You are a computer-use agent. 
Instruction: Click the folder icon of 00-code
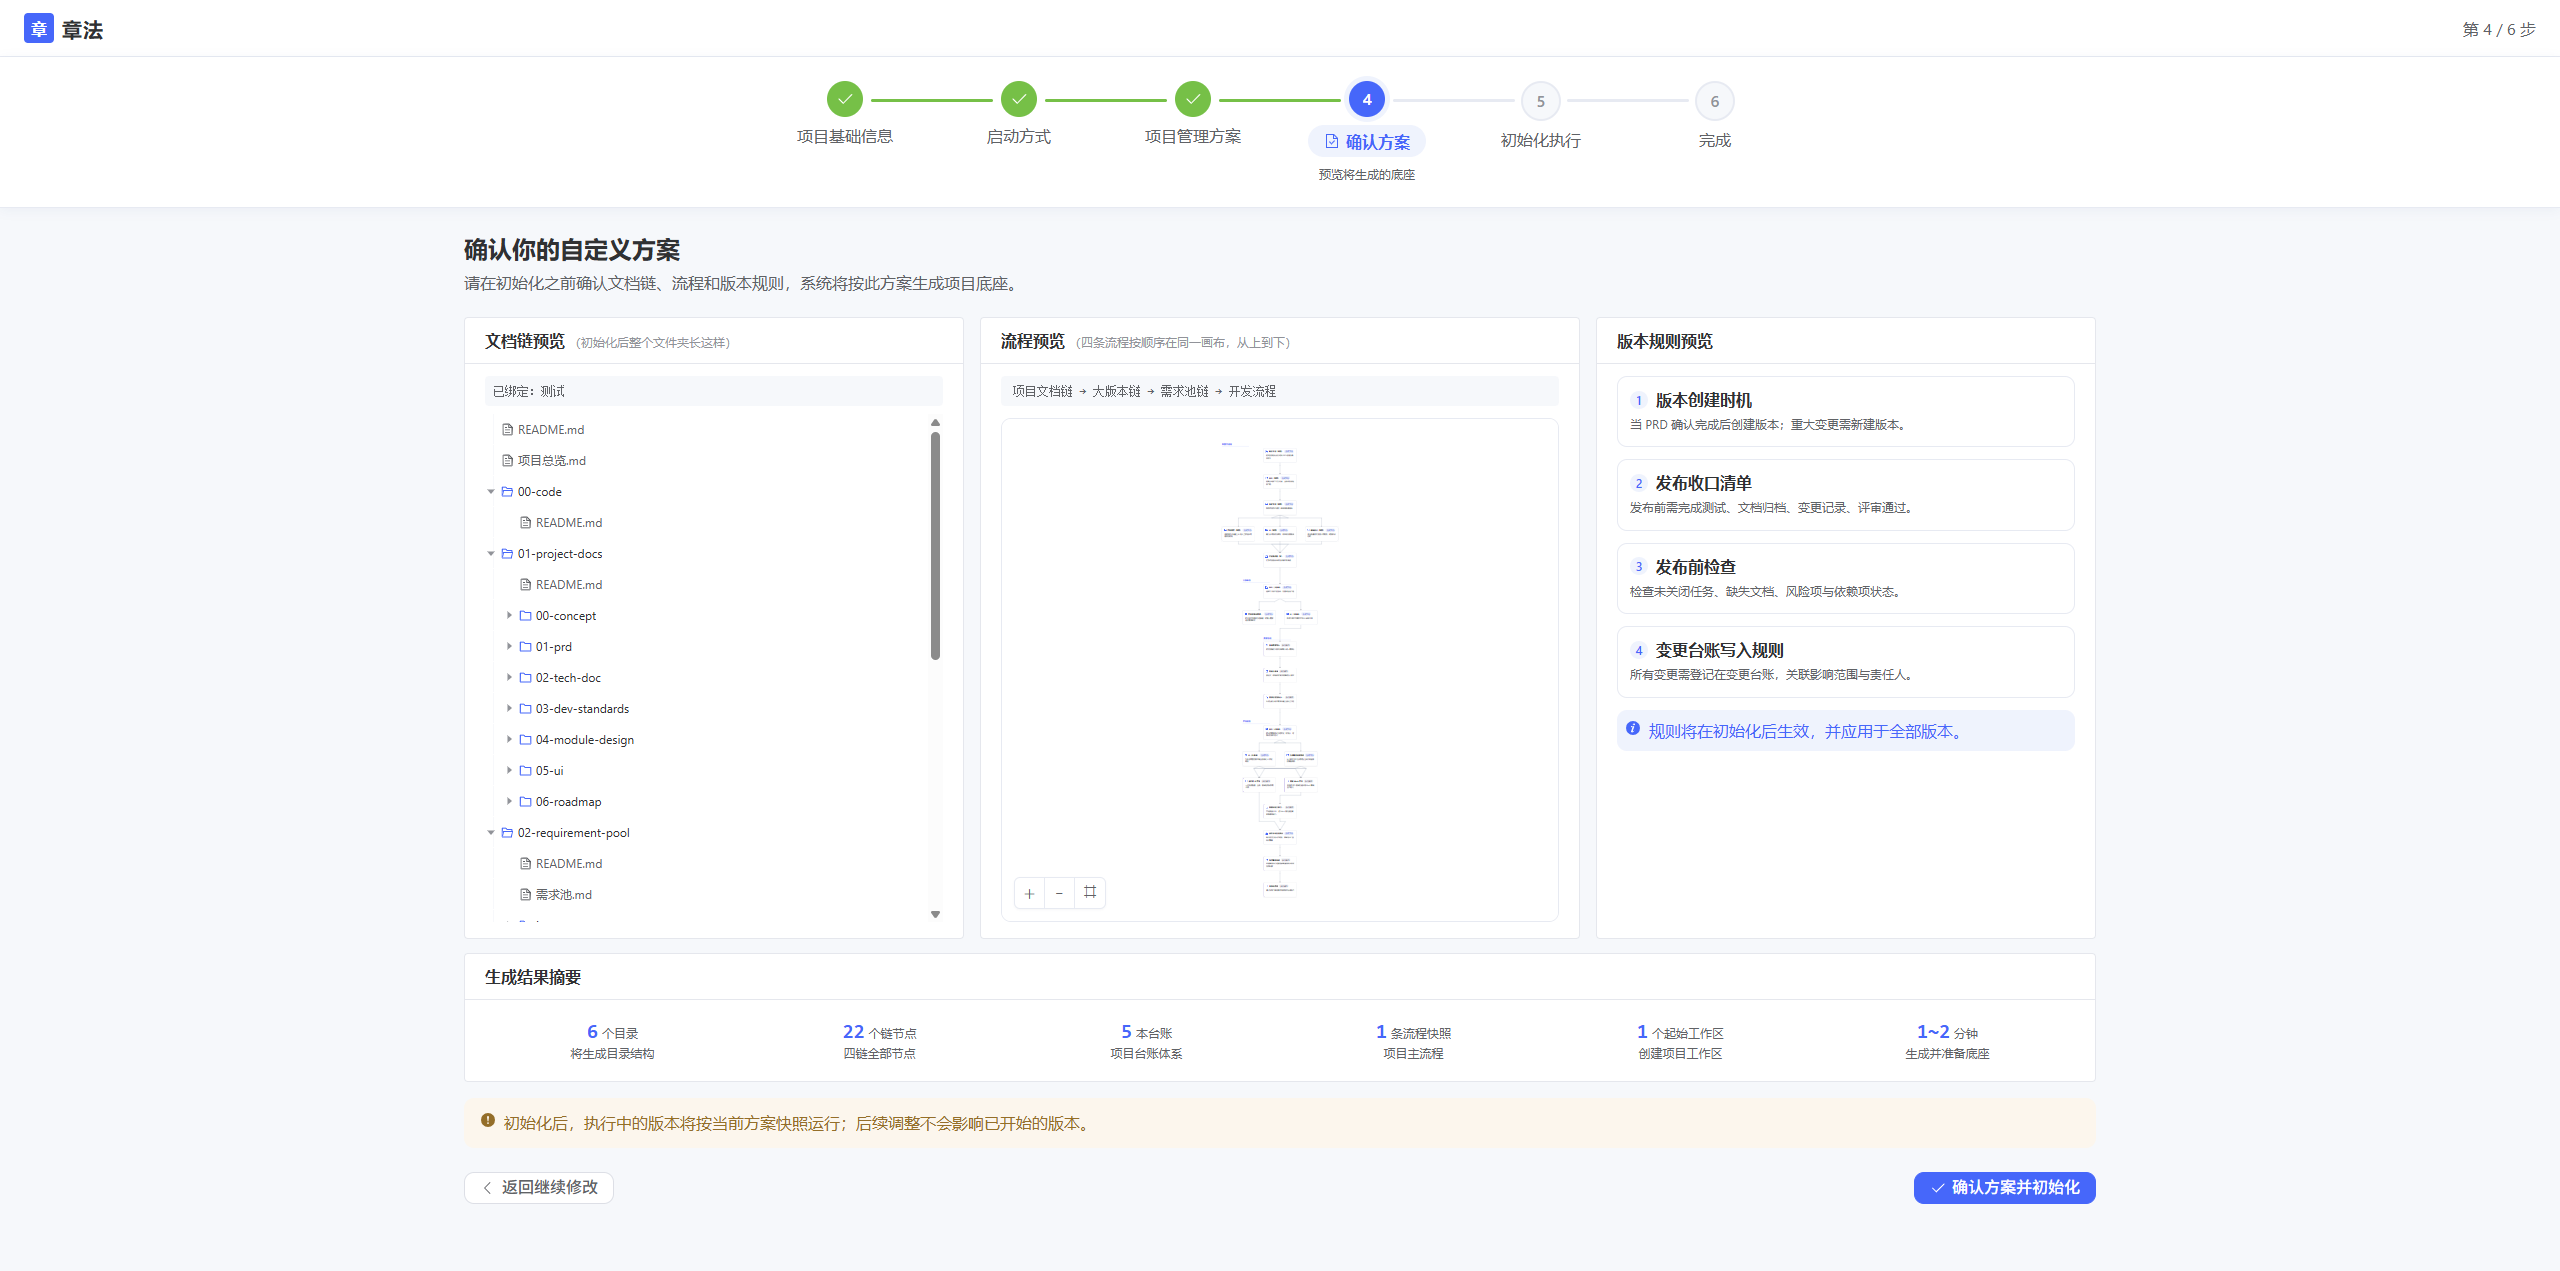click(507, 492)
